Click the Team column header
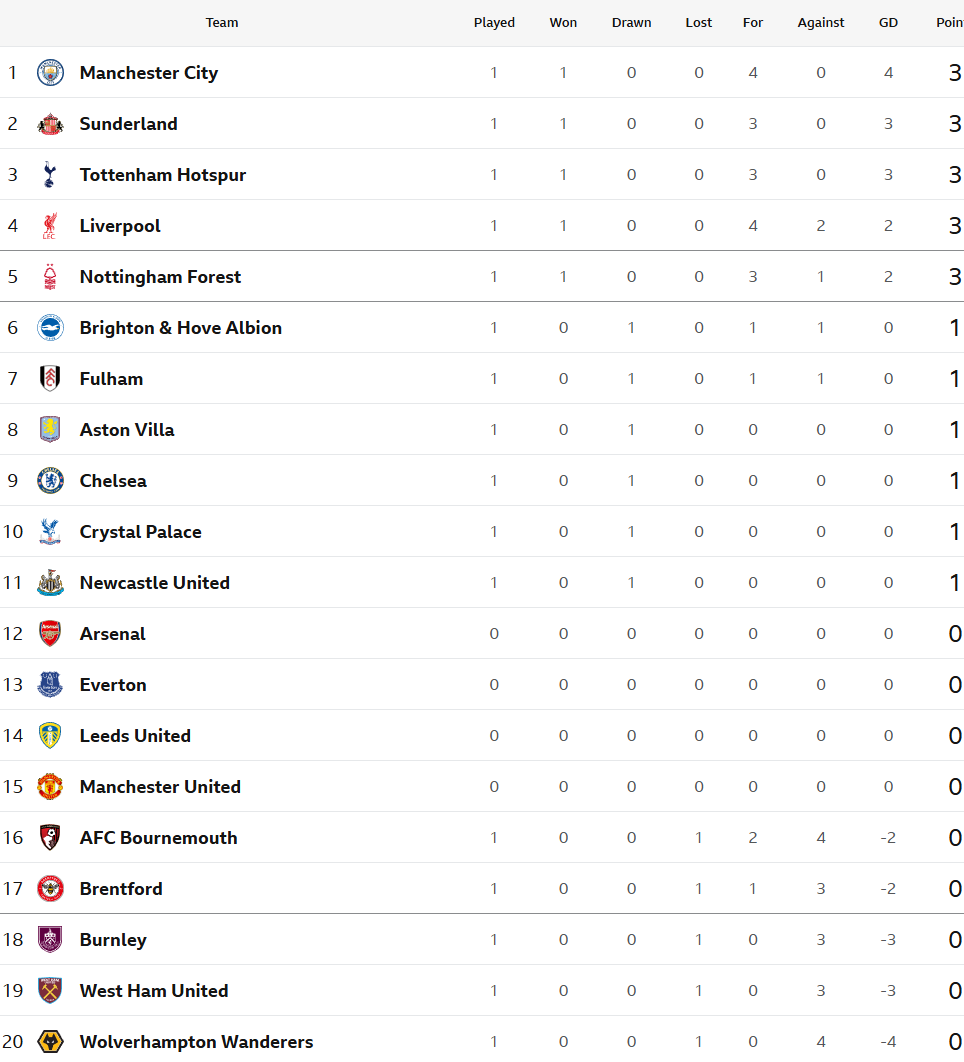Viewport: 964px width, 1062px height. point(222,22)
